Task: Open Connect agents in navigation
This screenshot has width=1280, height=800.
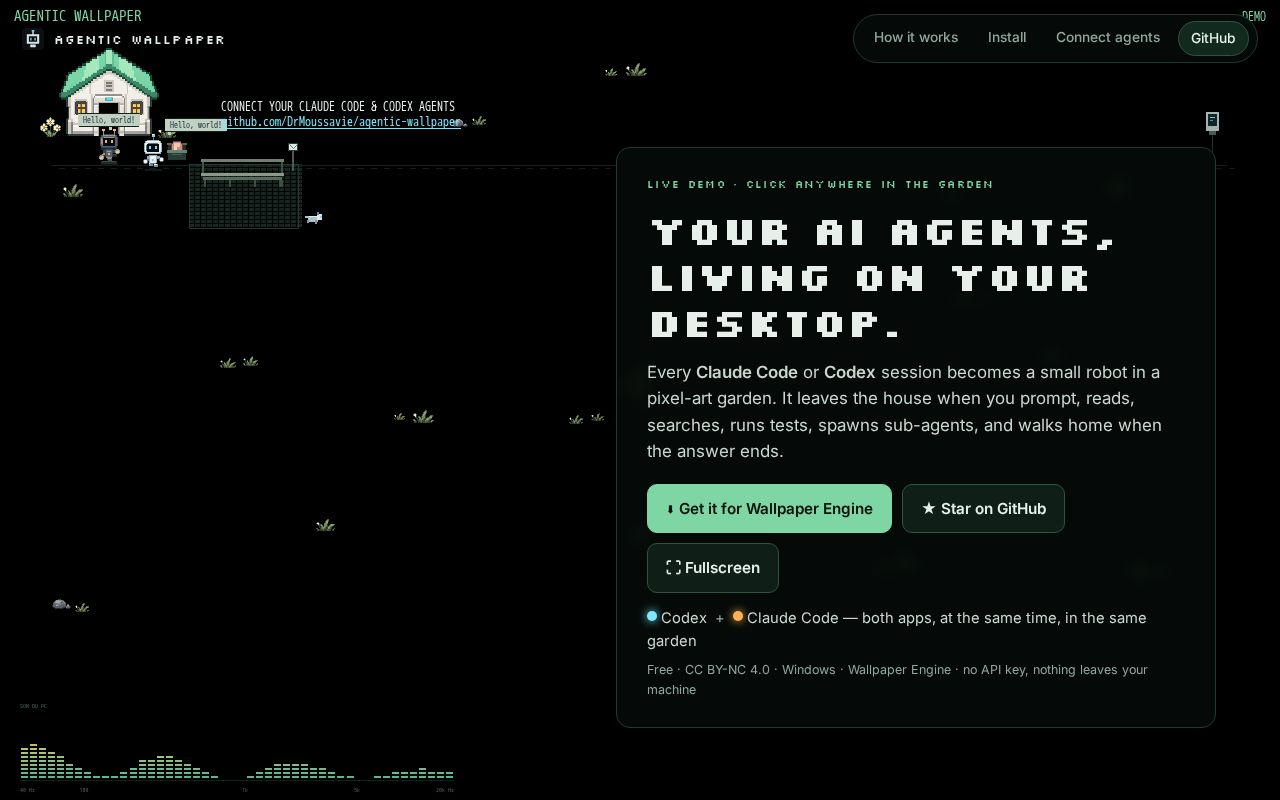Action: tap(1108, 38)
